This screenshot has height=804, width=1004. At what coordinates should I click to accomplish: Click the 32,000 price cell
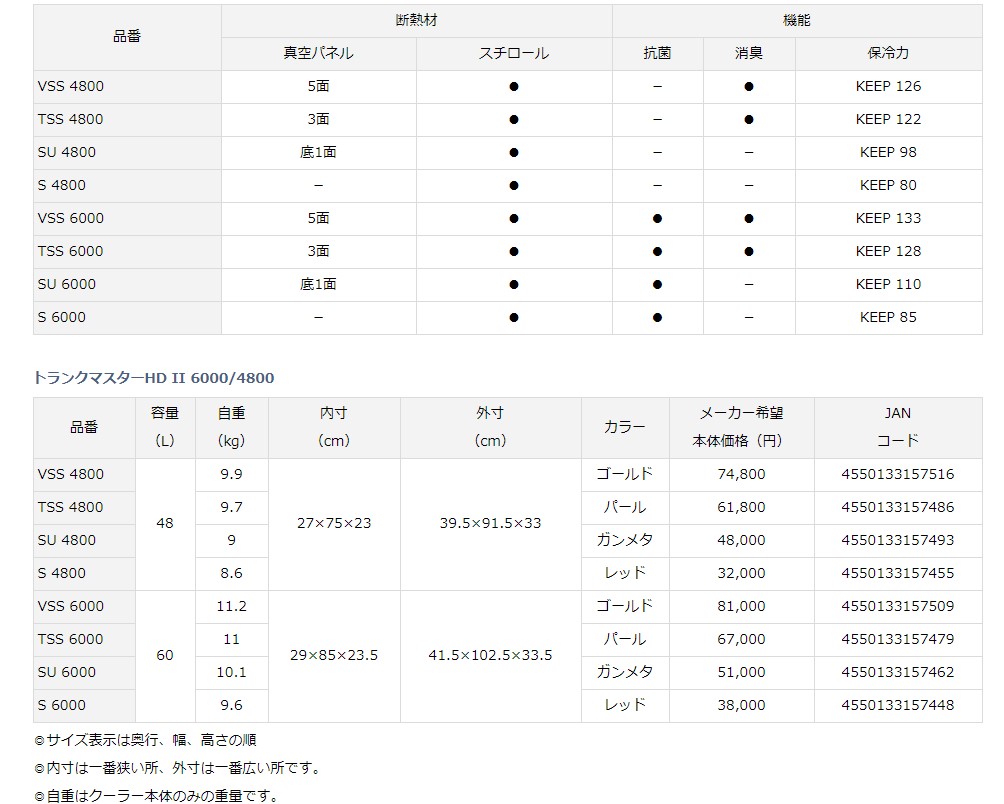pyautogui.click(x=741, y=574)
